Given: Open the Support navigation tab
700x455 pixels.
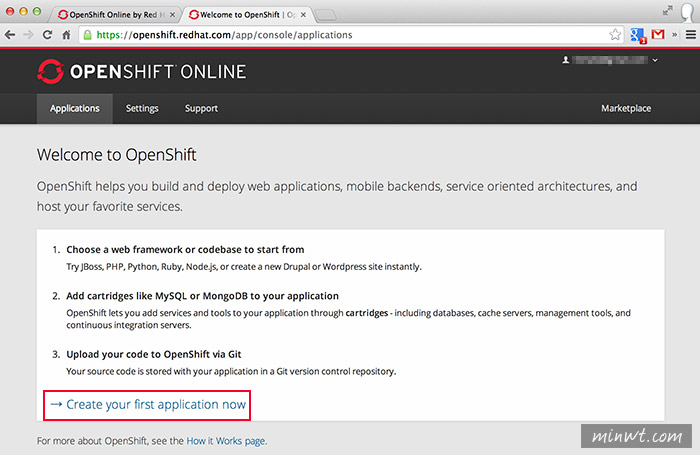Looking at the screenshot, I should (x=201, y=109).
